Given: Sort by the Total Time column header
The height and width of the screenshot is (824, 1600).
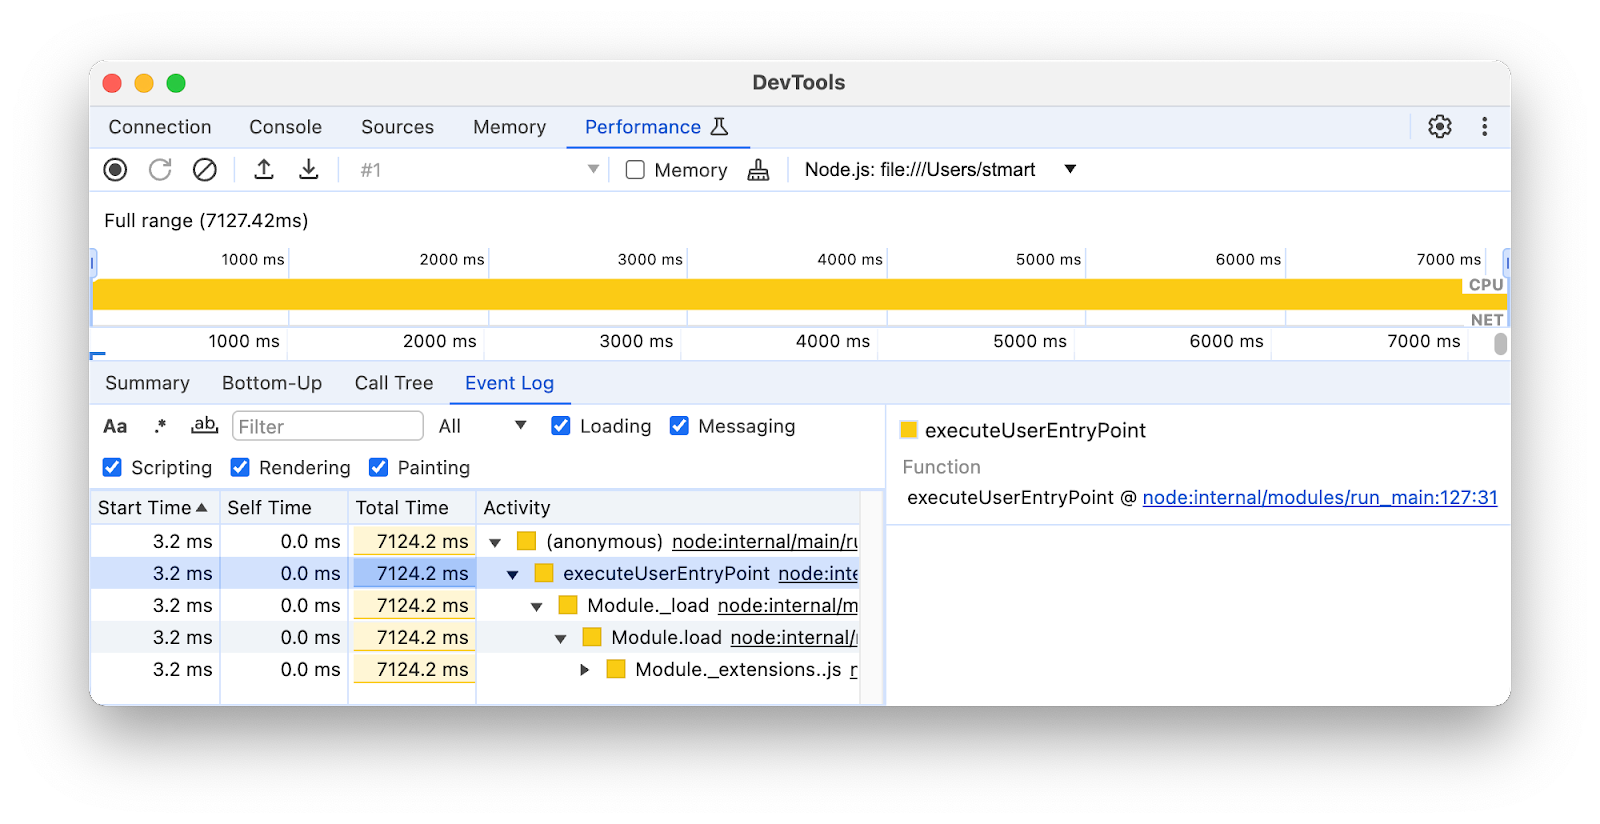Looking at the screenshot, I should (402, 508).
